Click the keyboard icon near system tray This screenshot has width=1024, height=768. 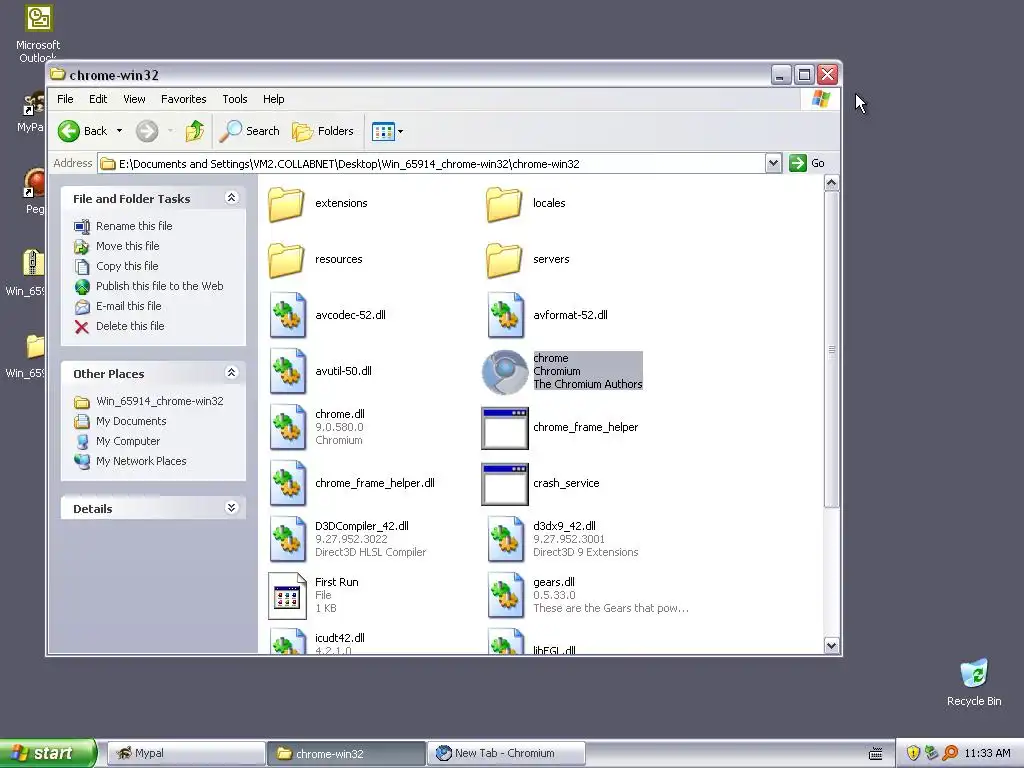click(876, 754)
